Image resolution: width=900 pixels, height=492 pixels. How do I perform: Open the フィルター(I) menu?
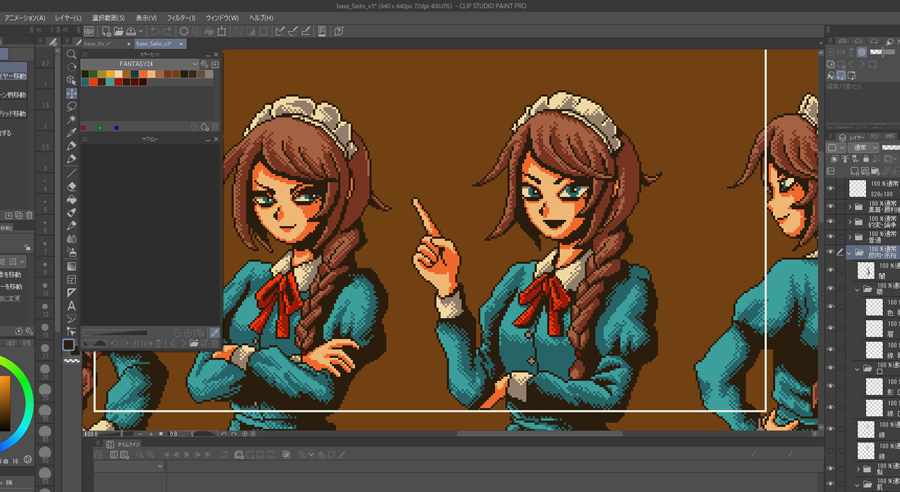pyautogui.click(x=180, y=18)
